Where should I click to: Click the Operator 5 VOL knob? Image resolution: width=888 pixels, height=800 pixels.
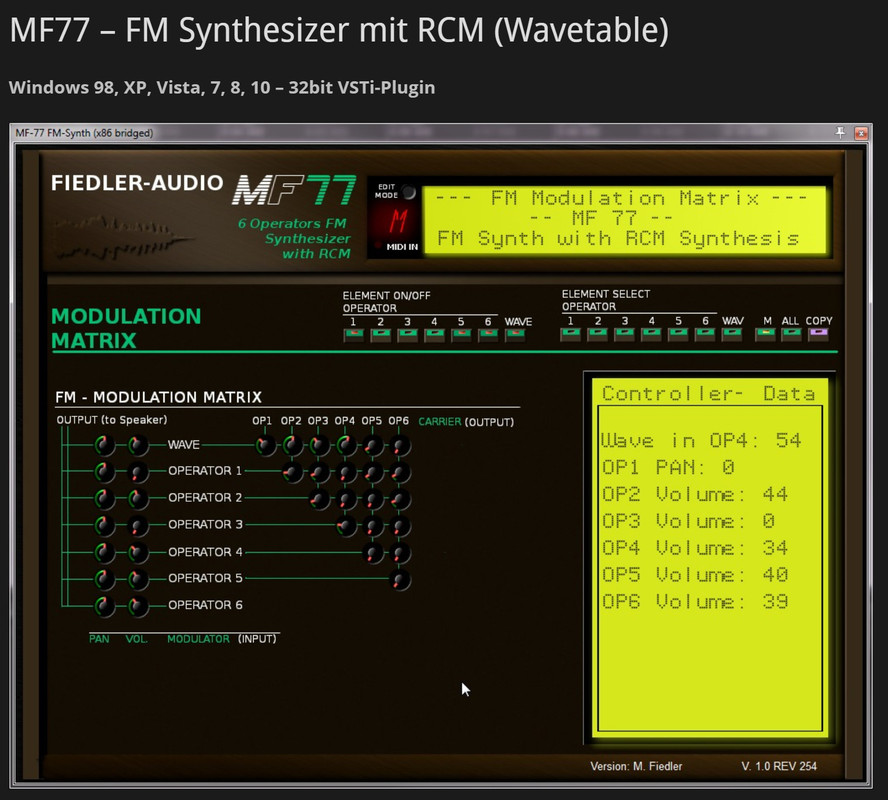point(137,579)
